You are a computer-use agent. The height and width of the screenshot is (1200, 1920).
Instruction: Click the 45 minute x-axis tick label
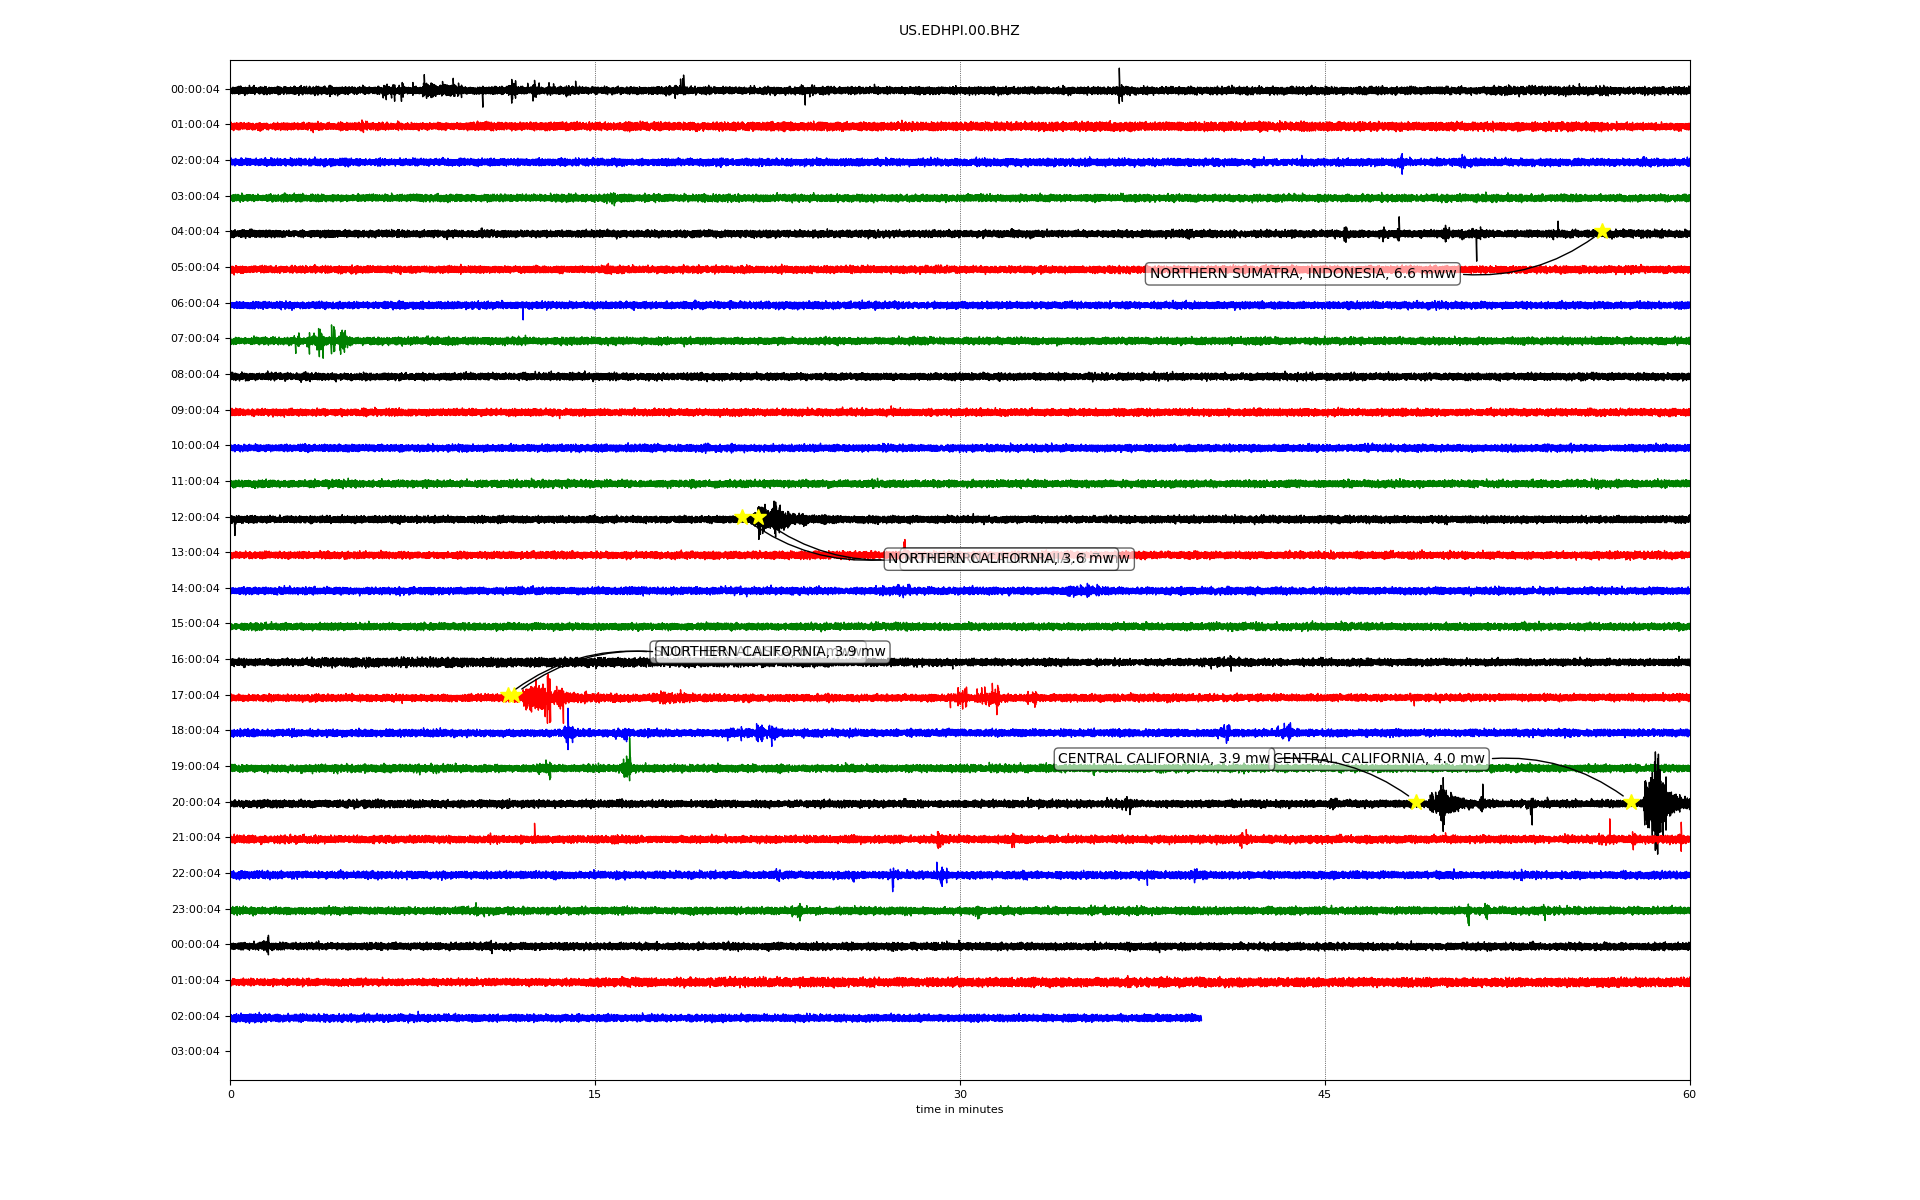point(1325,1094)
